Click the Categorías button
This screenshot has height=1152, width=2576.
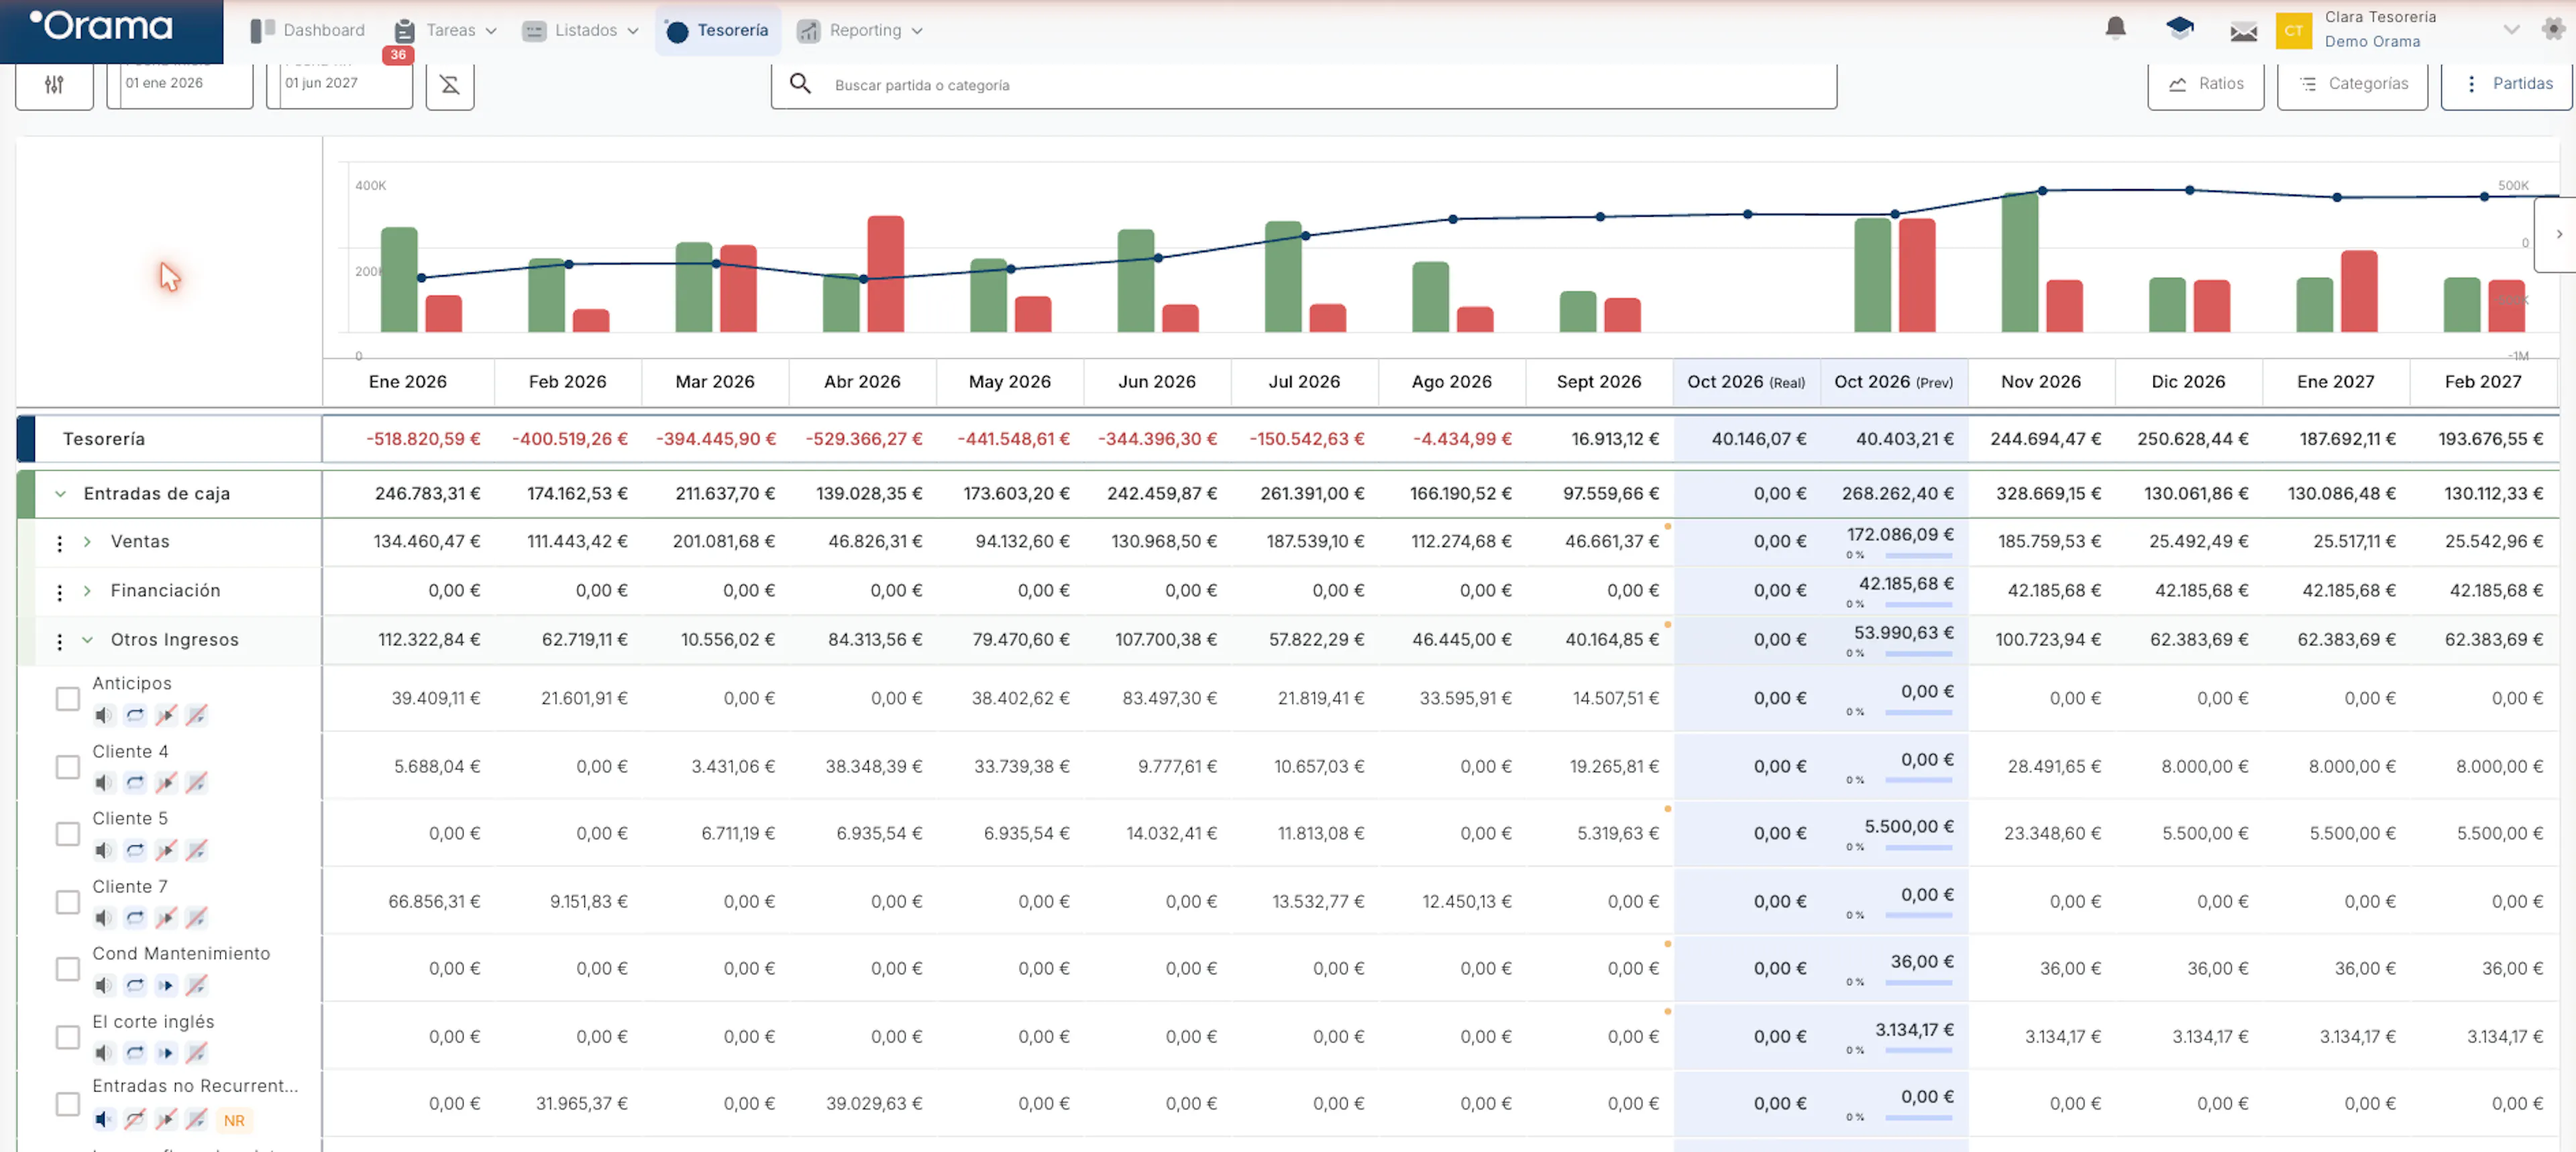click(2352, 85)
